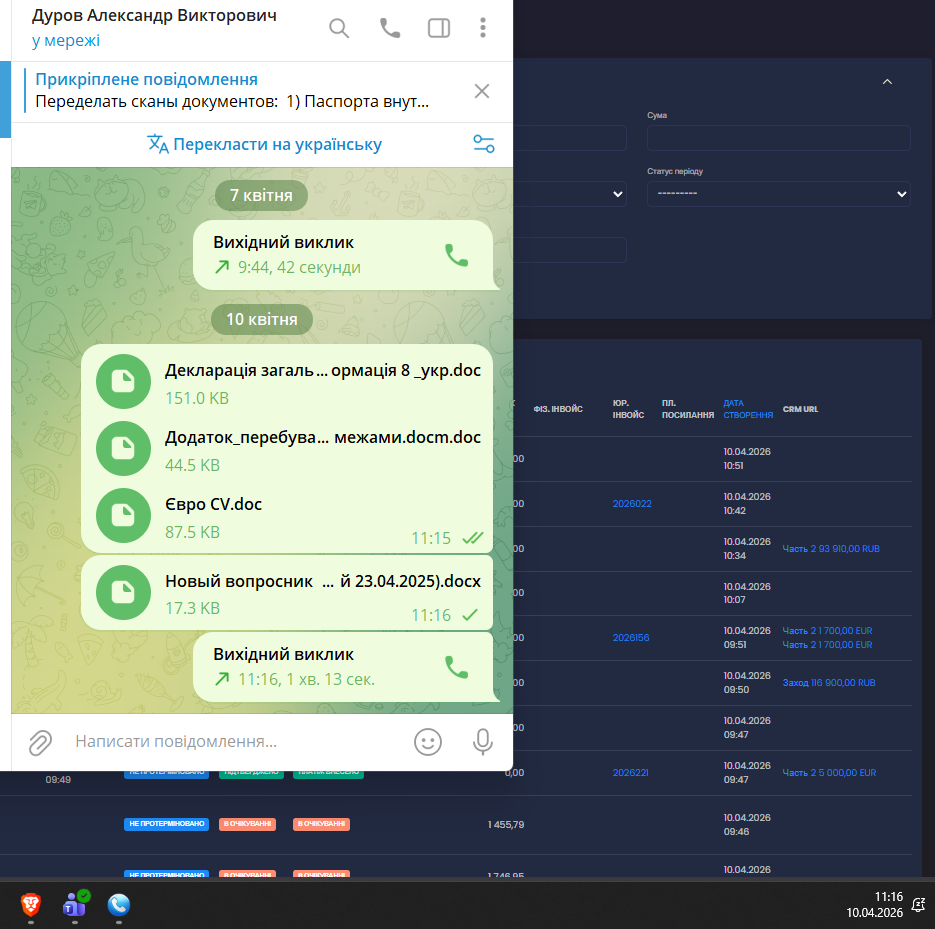The image size is (935, 929).
Task: Open the phone app taskbar icon
Action: (119, 905)
